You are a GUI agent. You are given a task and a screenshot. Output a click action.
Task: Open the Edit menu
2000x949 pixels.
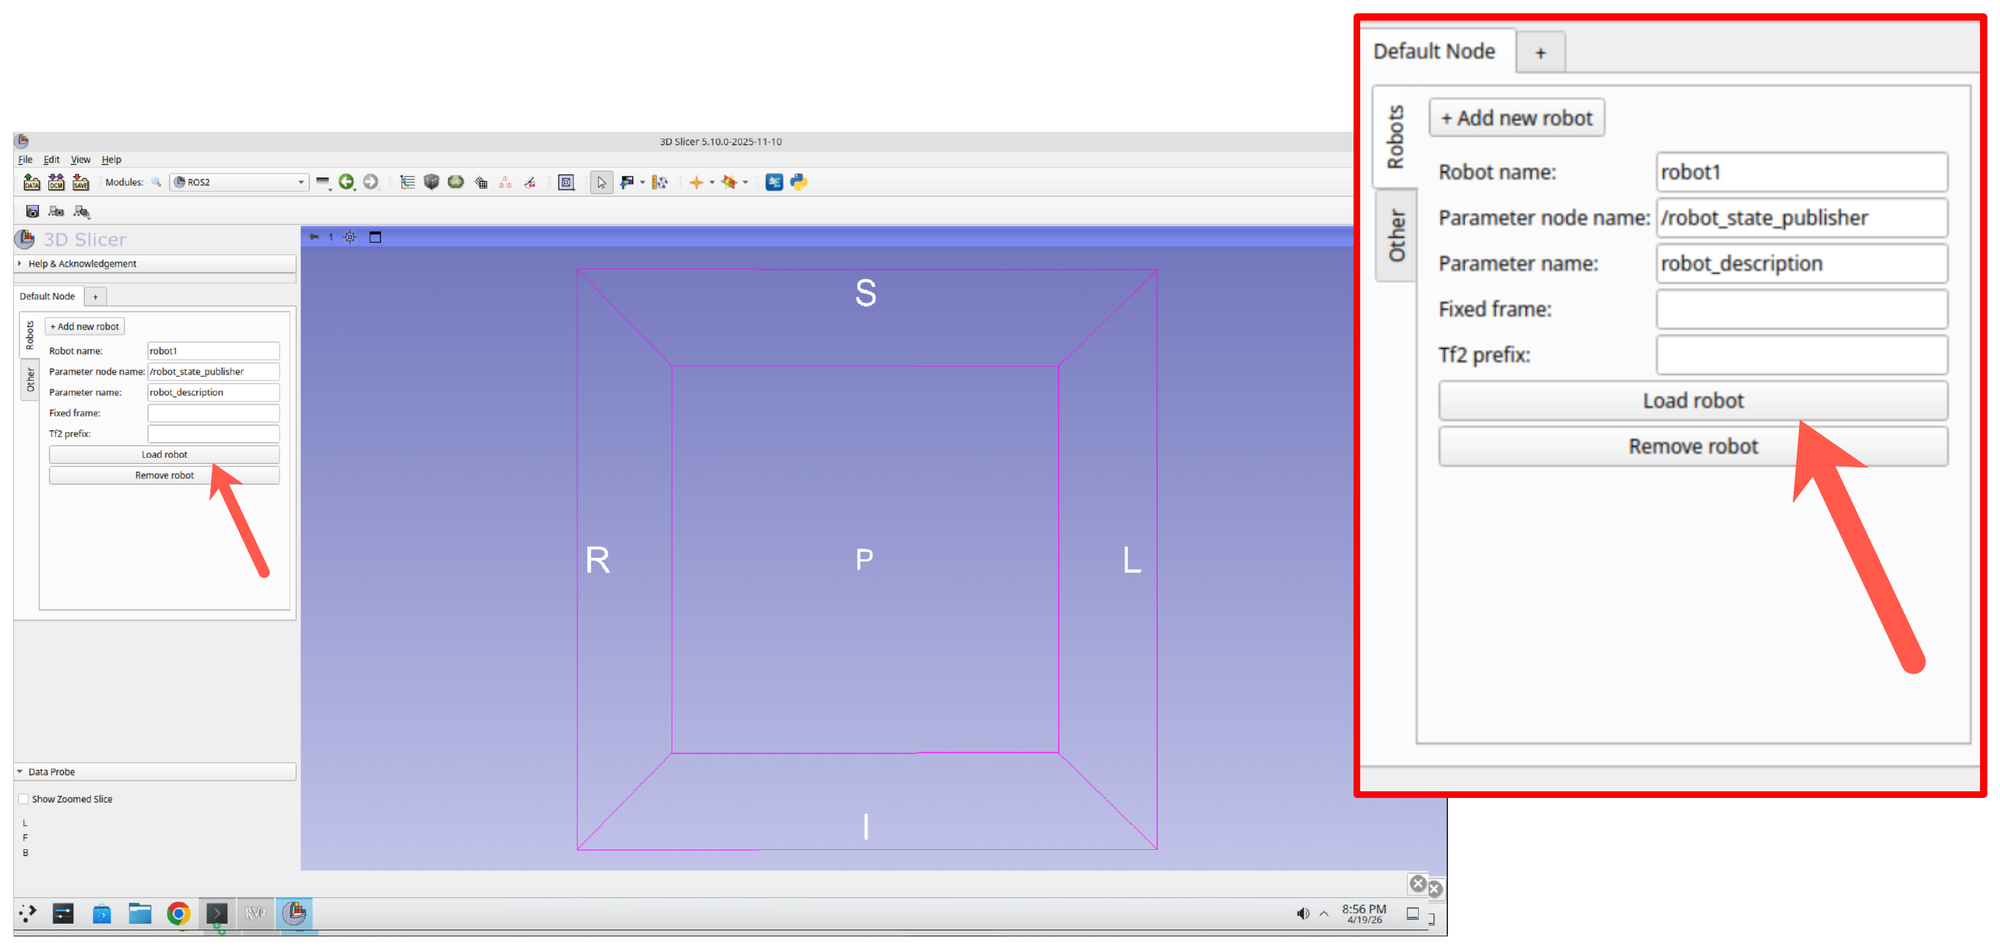(51, 159)
